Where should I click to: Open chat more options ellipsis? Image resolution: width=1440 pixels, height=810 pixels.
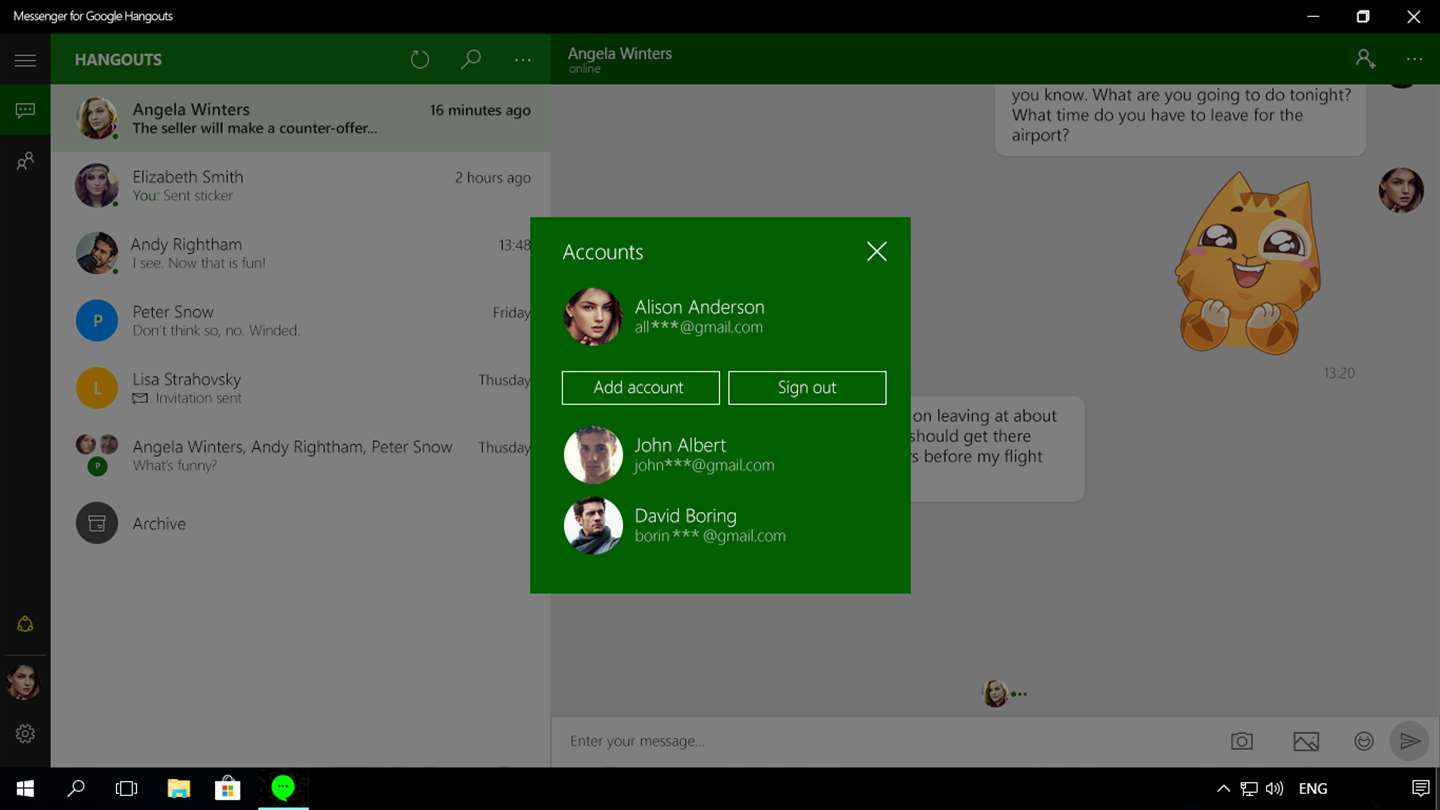click(1414, 59)
